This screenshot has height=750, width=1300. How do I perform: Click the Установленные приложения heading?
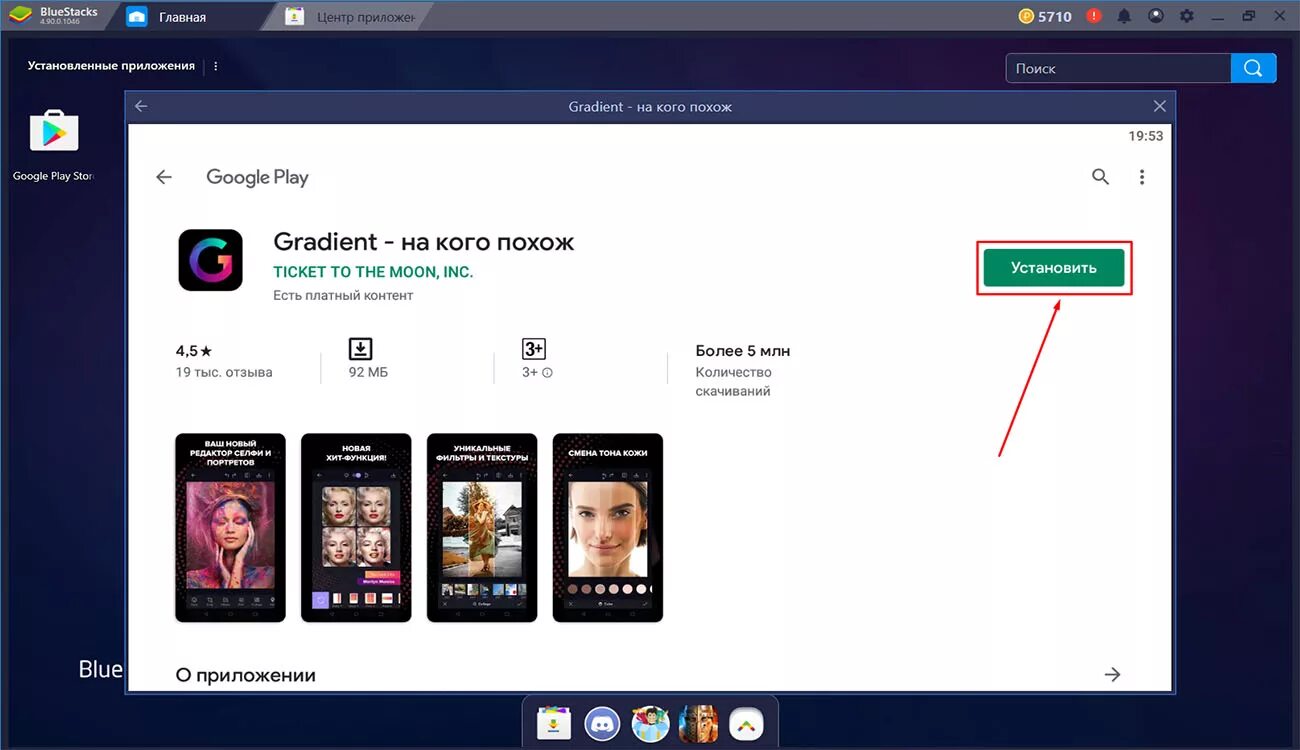tap(111, 66)
